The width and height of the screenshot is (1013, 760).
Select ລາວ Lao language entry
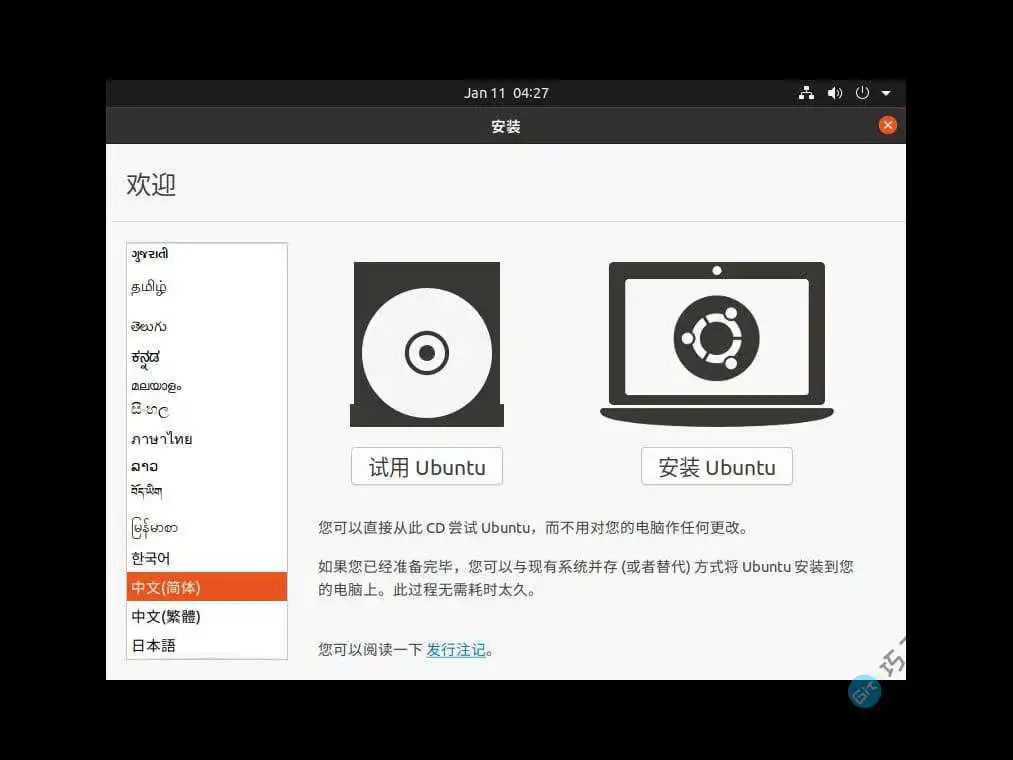click(x=207, y=466)
